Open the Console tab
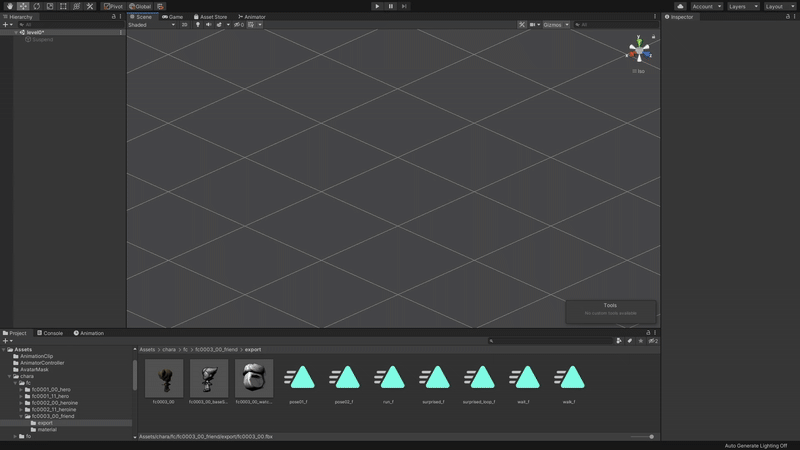This screenshot has width=800, height=450. (x=51, y=333)
